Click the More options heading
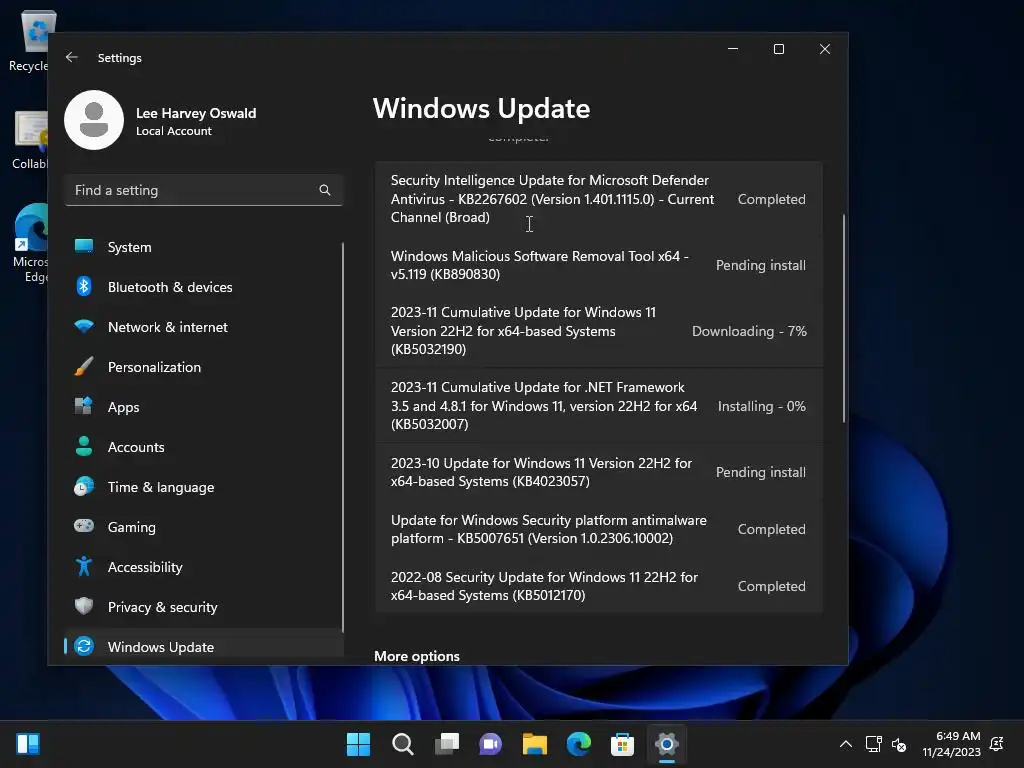The width and height of the screenshot is (1024, 768). pos(417,656)
